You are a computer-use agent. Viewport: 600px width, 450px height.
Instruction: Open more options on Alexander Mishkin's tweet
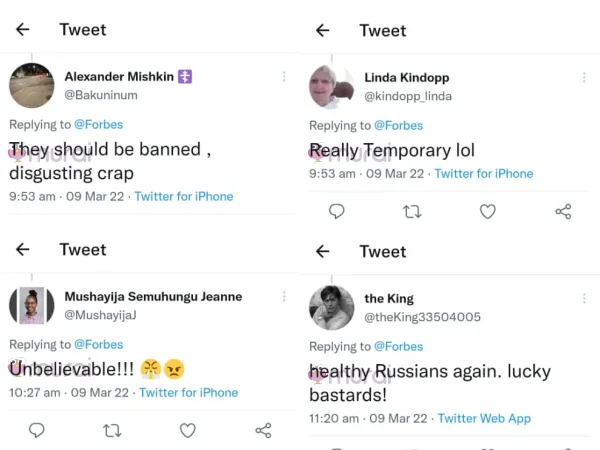[x=284, y=76]
